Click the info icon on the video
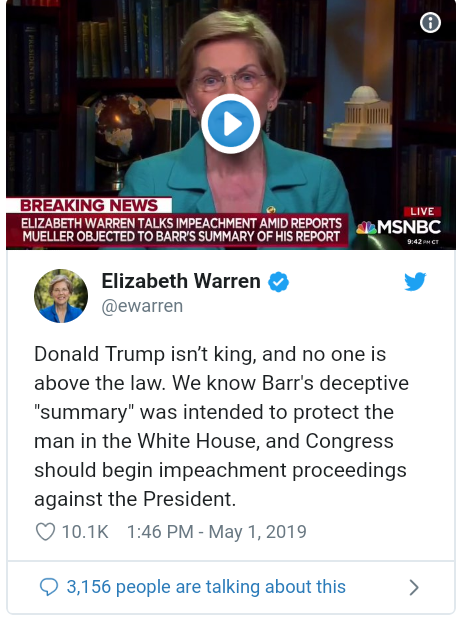463x618 pixels. (x=430, y=23)
